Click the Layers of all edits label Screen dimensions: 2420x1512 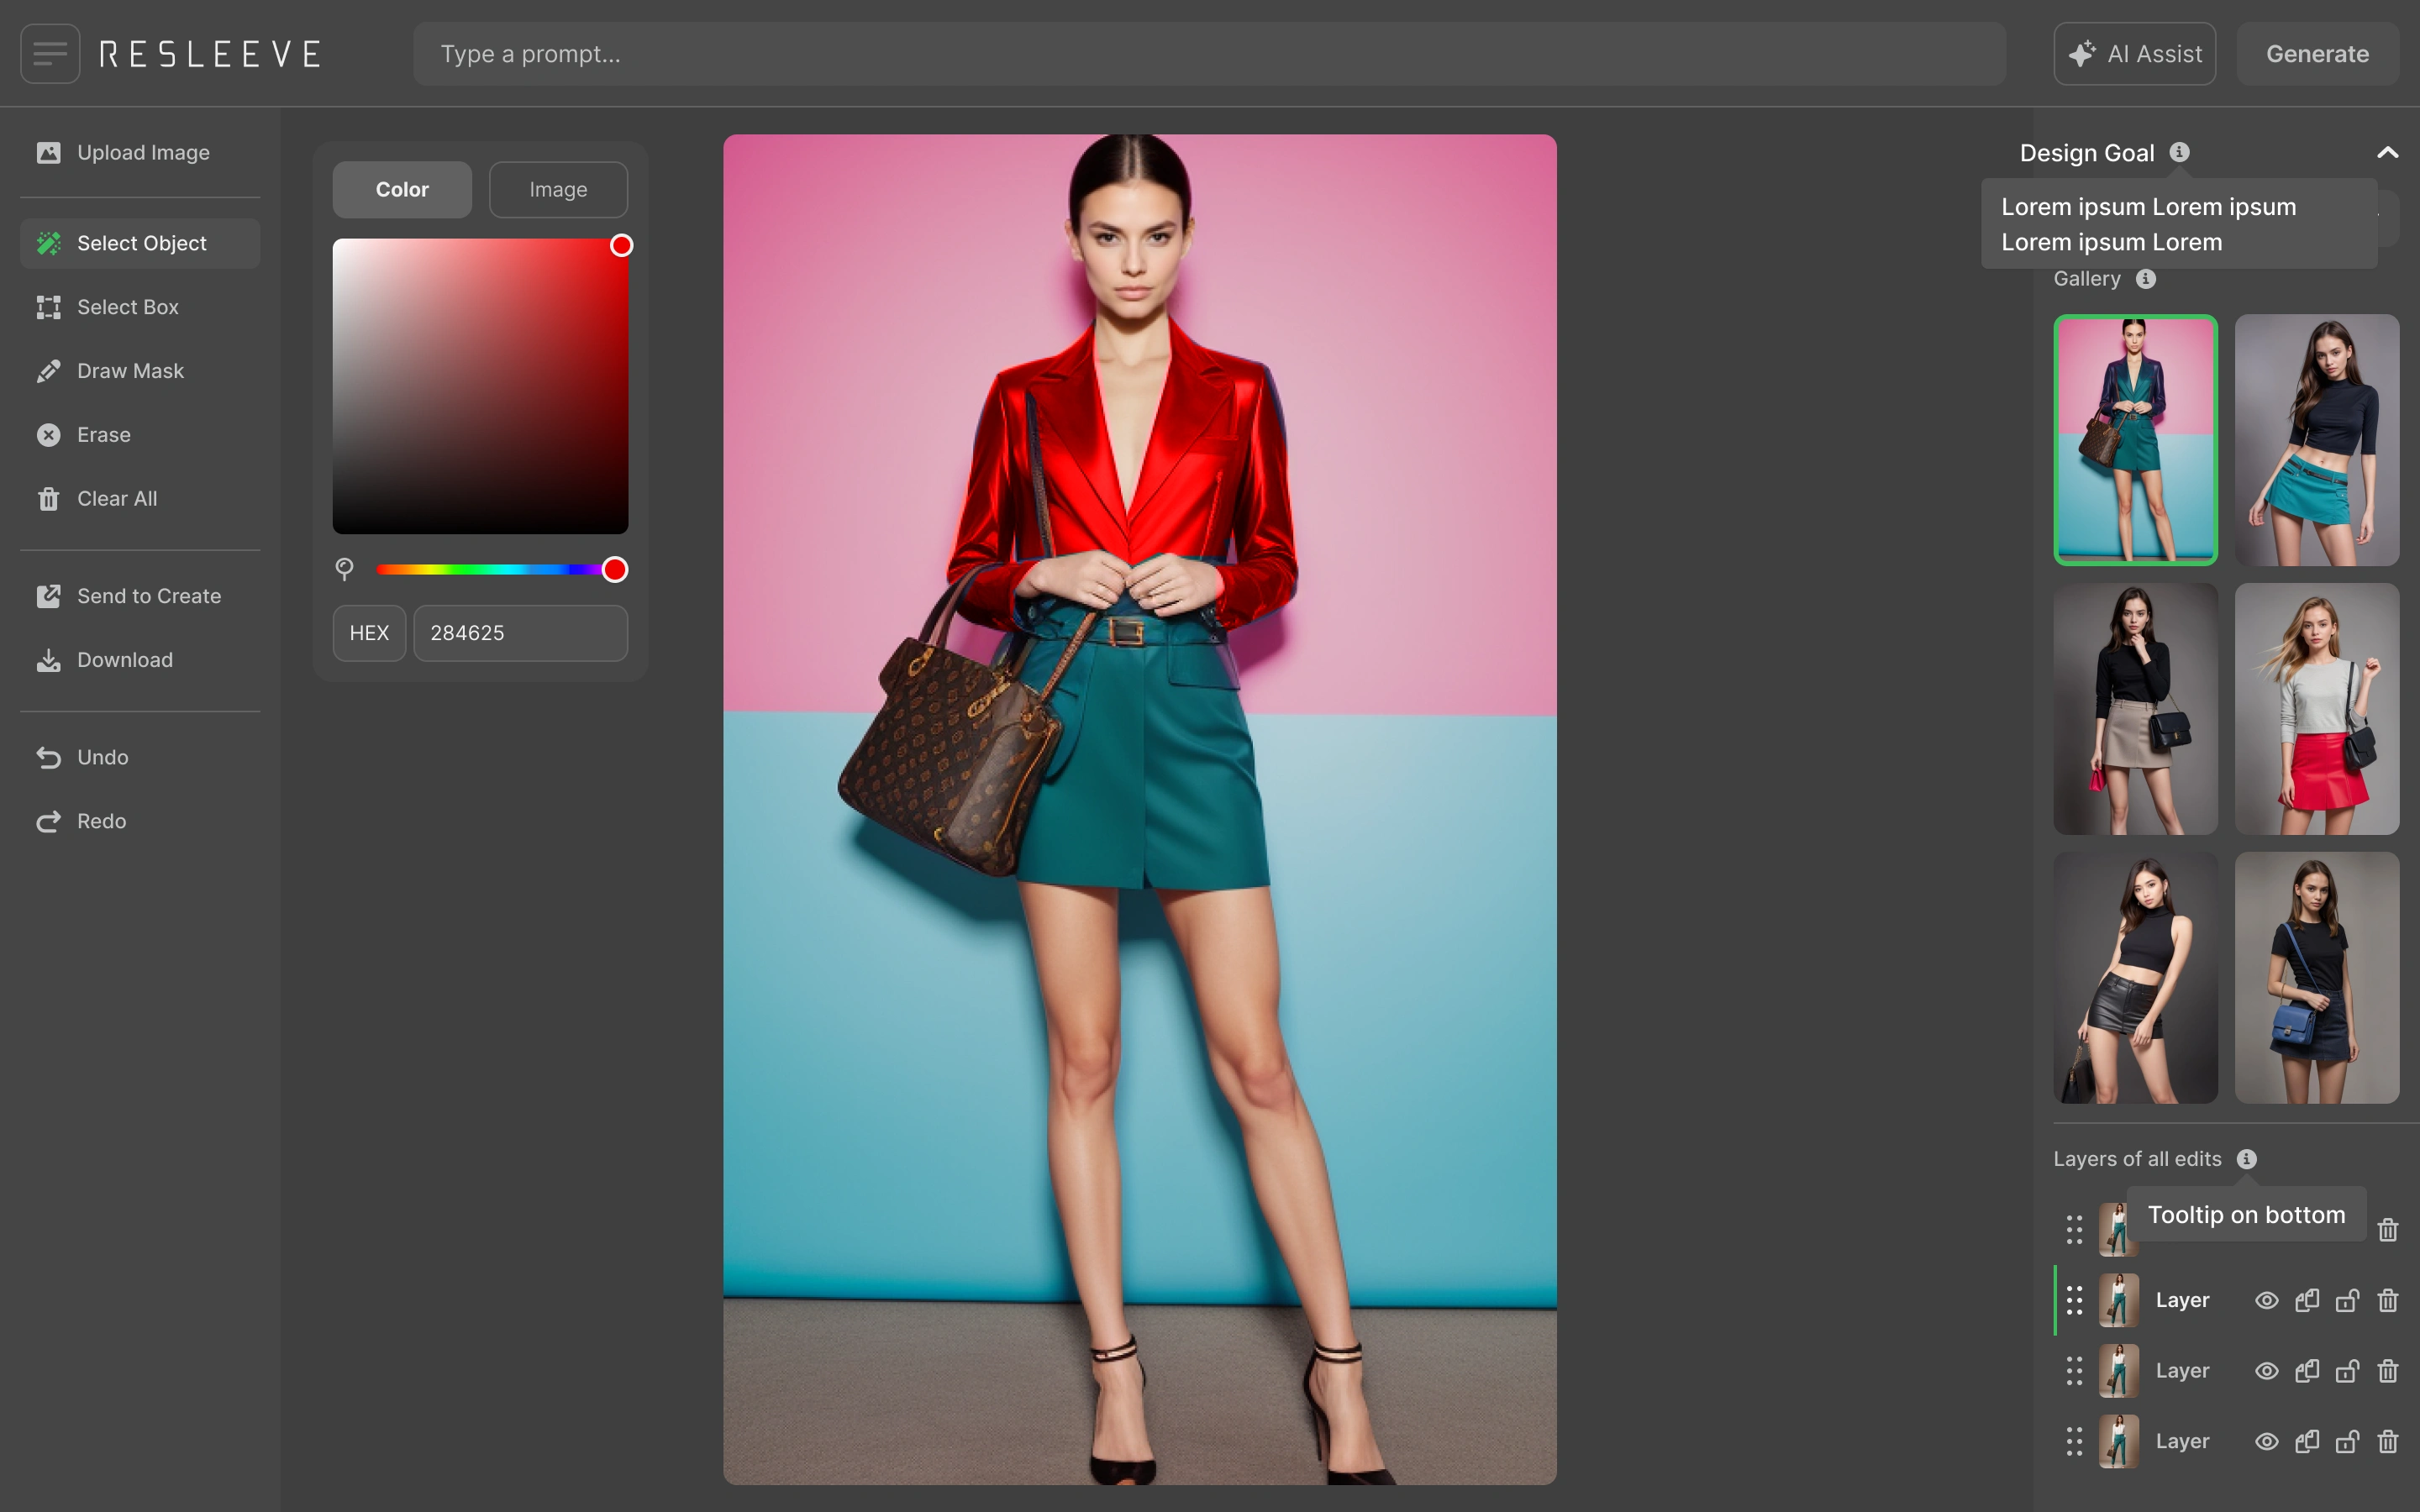[x=2136, y=1159]
